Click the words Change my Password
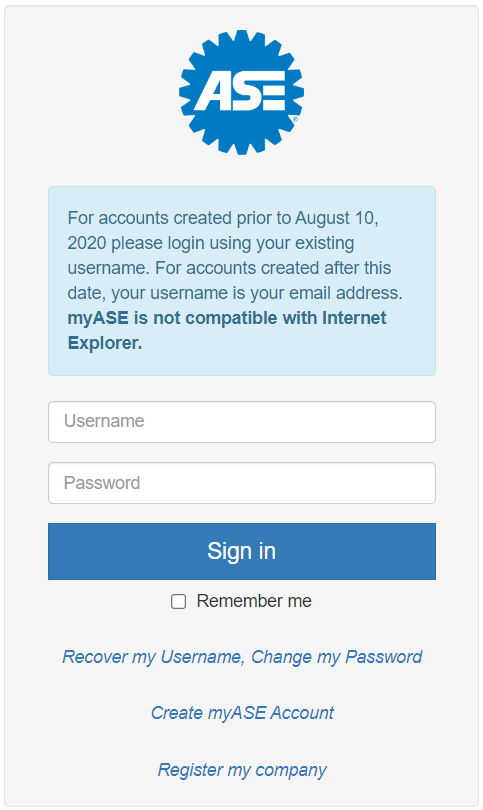Screen dimensions: 483x810 pyautogui.click(x=337, y=657)
